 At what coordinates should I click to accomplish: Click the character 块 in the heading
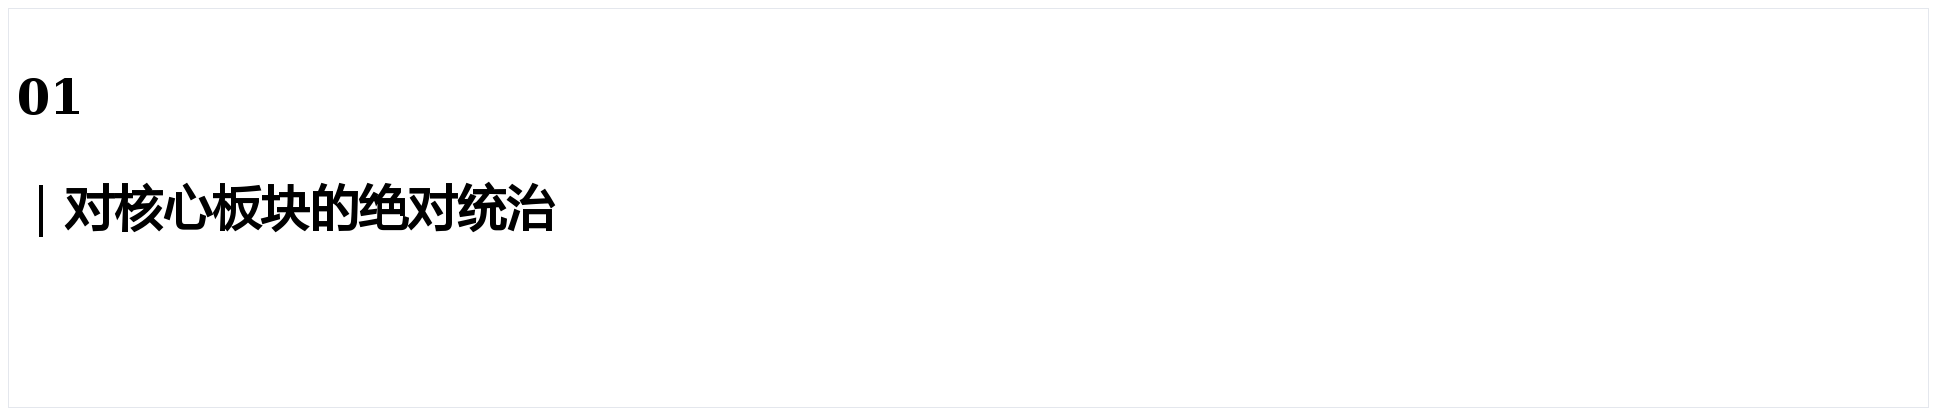[284, 209]
